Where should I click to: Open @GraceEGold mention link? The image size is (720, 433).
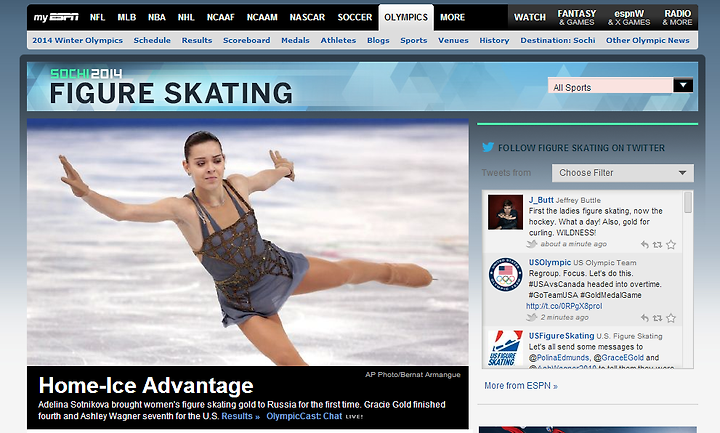coord(619,357)
